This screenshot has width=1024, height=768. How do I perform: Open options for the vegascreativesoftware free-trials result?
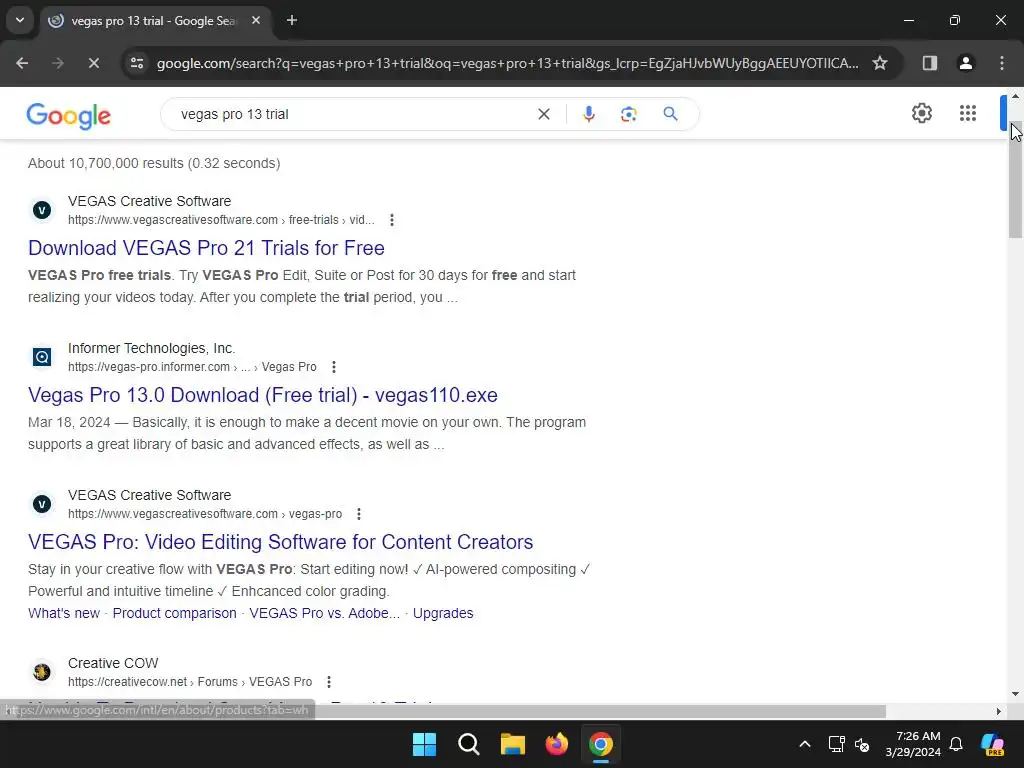tap(392, 220)
